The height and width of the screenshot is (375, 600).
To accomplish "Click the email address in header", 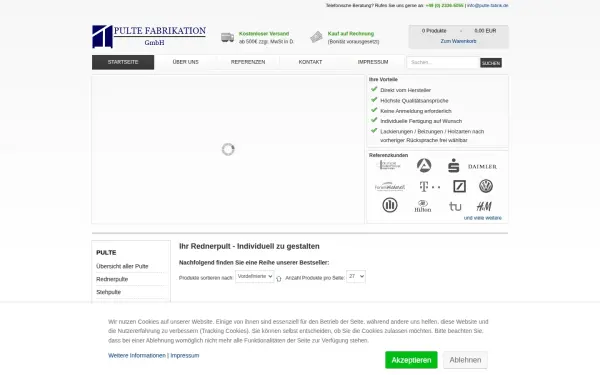I will (x=488, y=6).
